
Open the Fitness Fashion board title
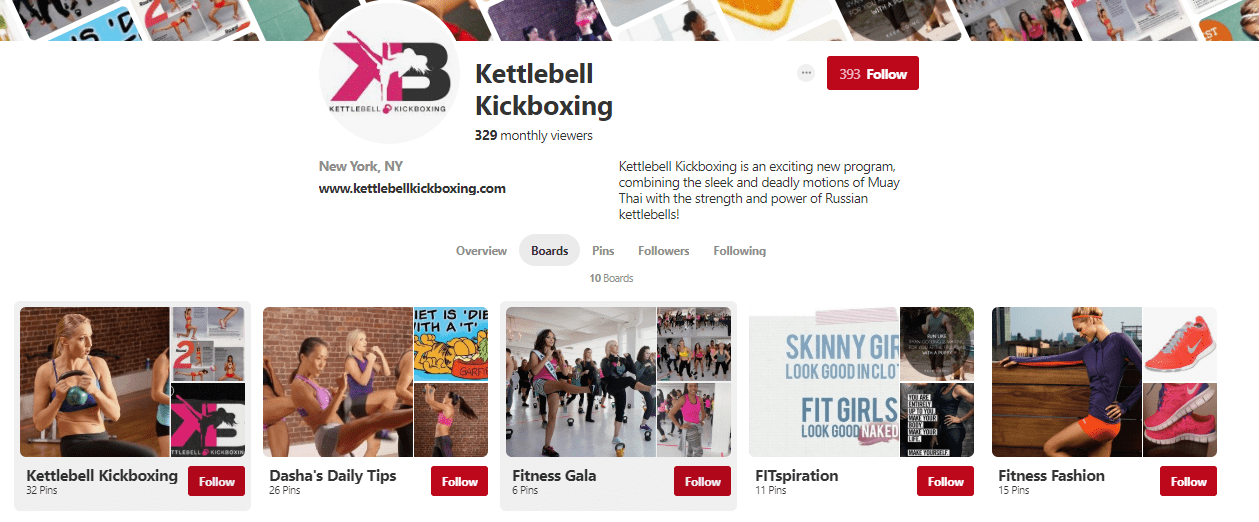(1051, 476)
